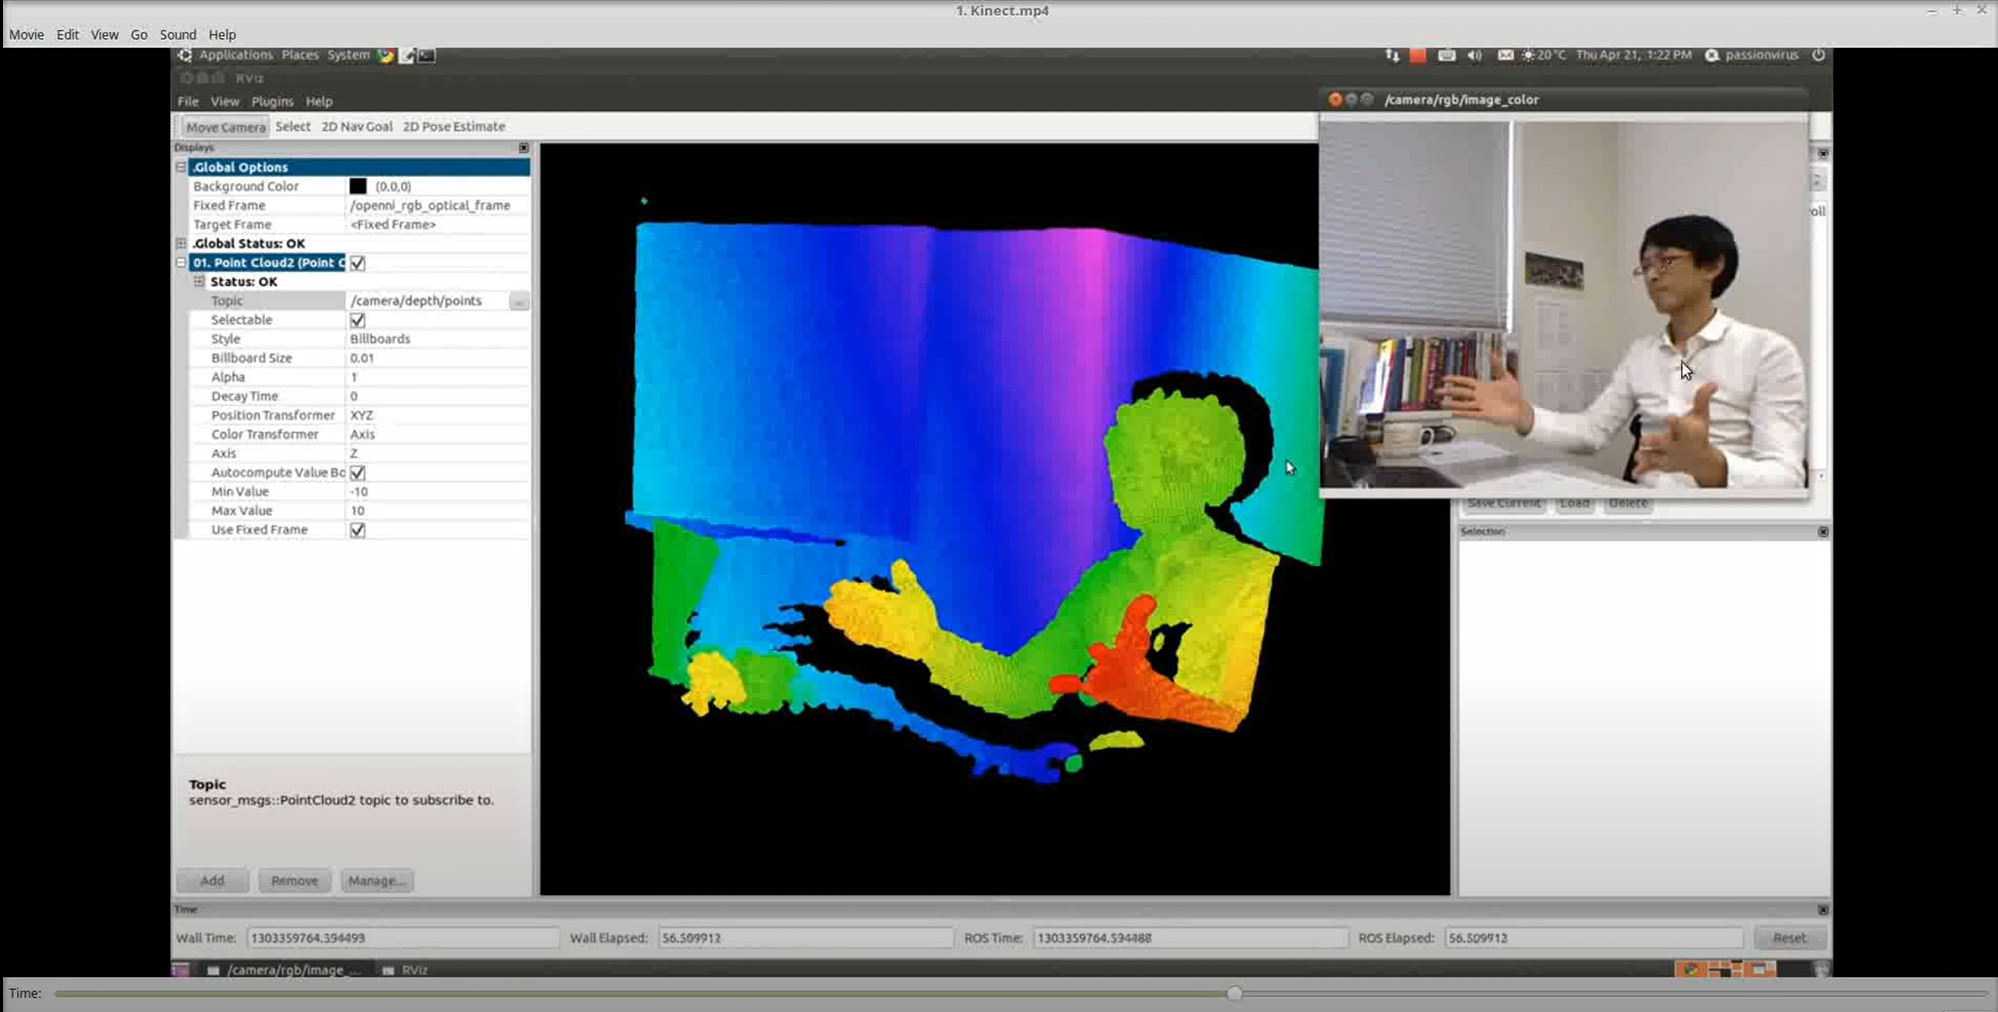Viewport: 1998px width, 1012px height.
Task: Toggle the Selectable checkbox
Action: pos(357,320)
